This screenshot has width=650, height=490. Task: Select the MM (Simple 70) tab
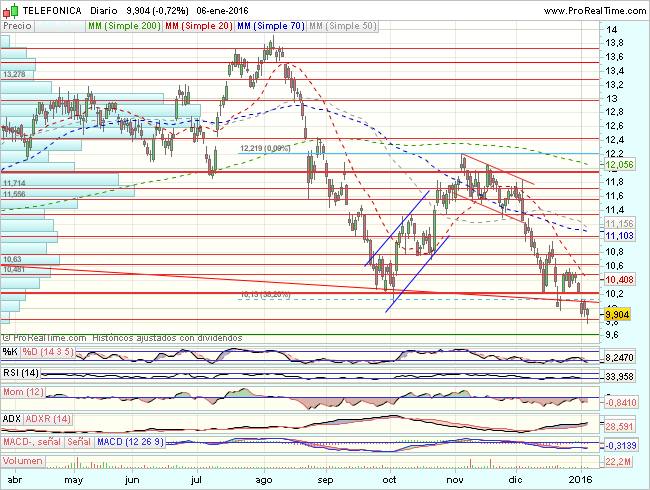270,26
